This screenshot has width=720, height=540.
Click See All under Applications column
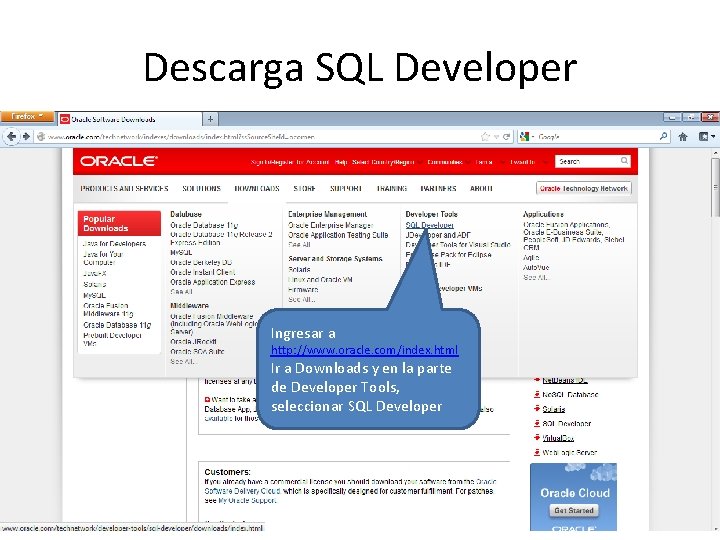pyautogui.click(x=535, y=277)
